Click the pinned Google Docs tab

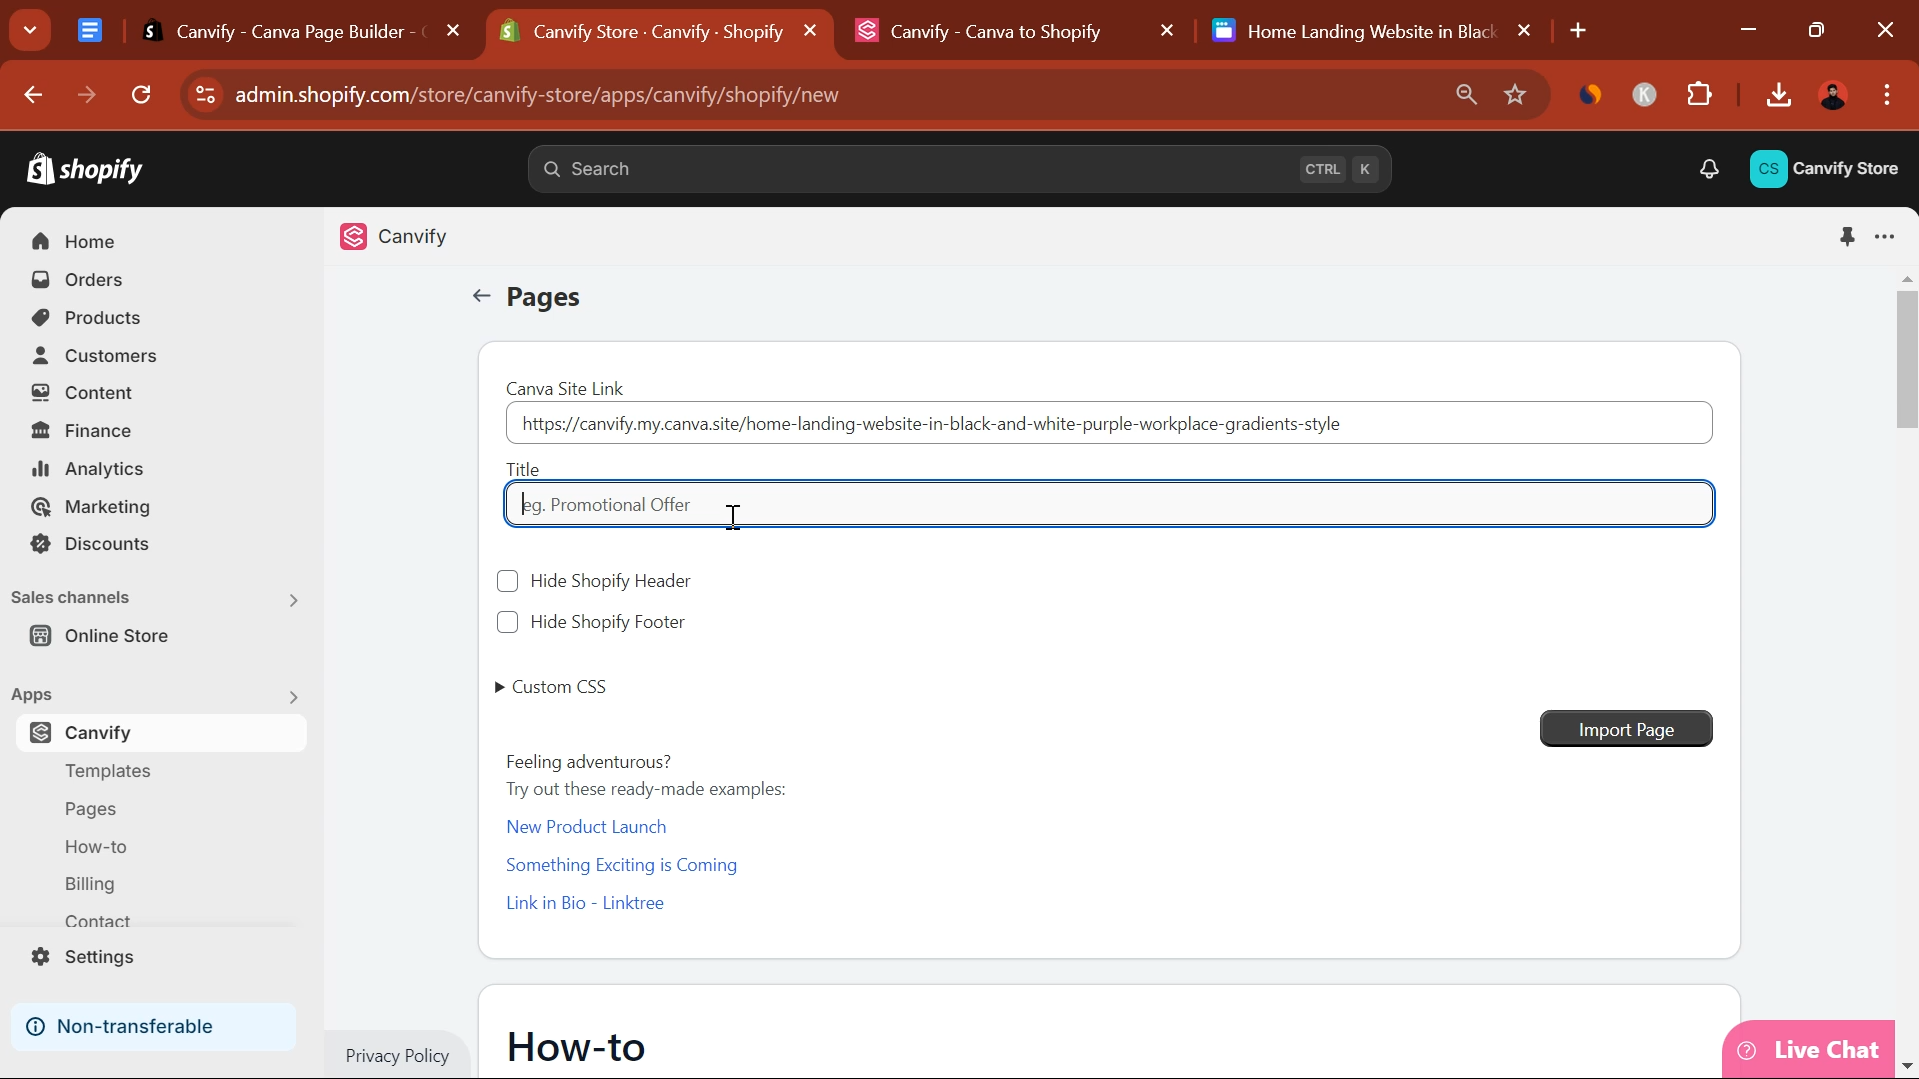click(90, 31)
